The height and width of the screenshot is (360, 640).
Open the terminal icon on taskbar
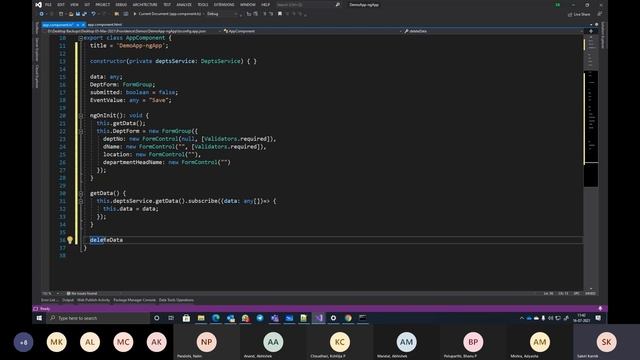point(362,318)
